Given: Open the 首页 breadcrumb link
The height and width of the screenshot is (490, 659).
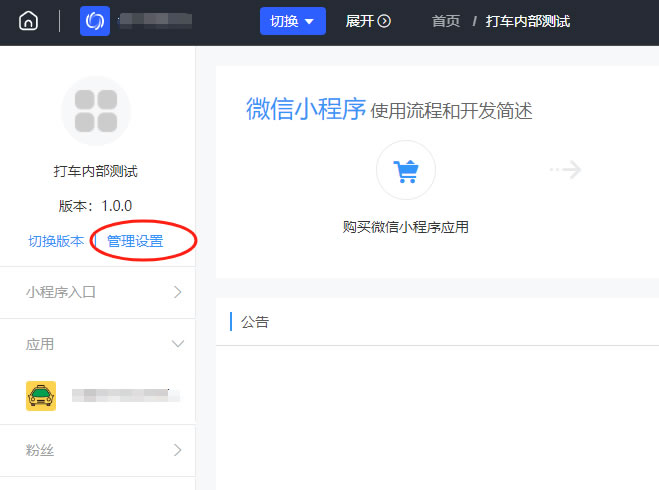Looking at the screenshot, I should click(x=446, y=21).
